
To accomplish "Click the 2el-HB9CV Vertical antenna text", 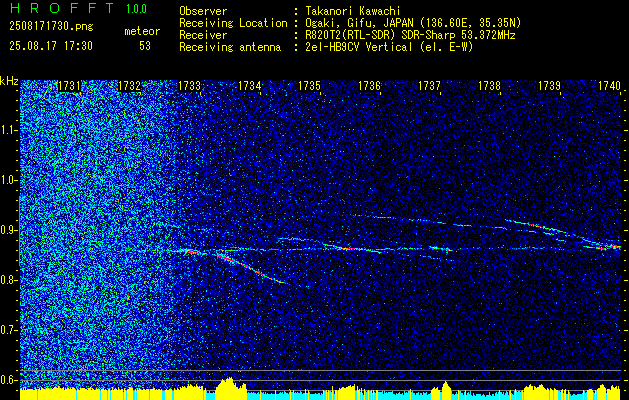I will (389, 47).
